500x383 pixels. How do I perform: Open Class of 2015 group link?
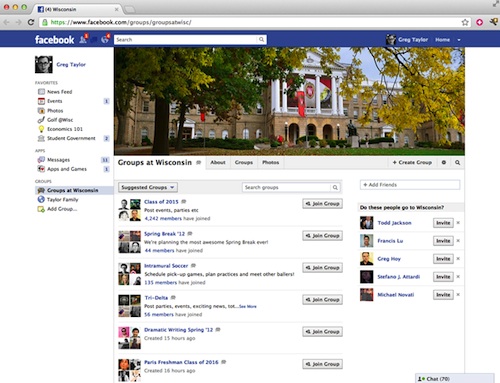coord(161,202)
